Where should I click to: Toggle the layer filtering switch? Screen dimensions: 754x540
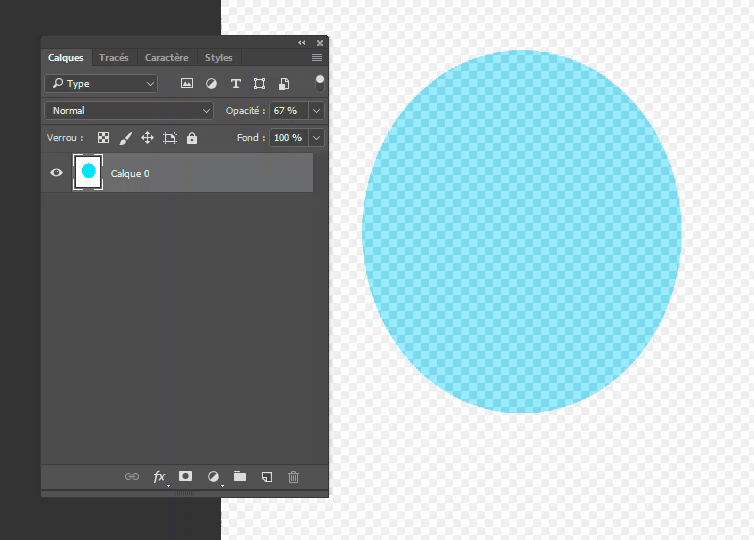[x=320, y=83]
